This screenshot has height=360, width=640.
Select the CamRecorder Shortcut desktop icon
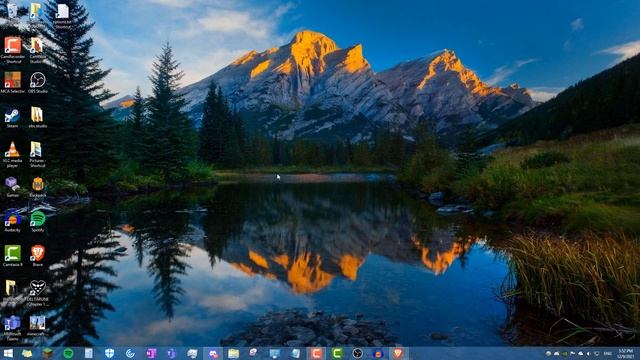(13, 50)
